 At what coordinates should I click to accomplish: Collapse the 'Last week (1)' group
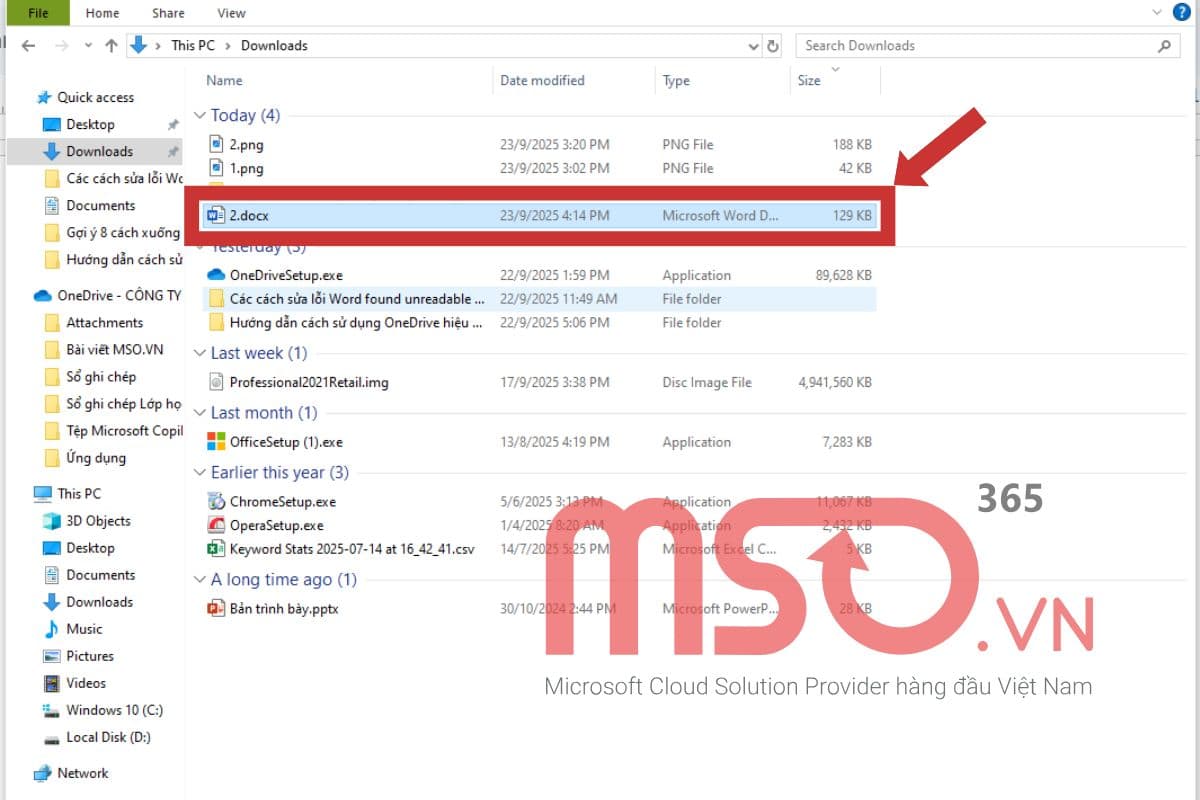point(200,353)
